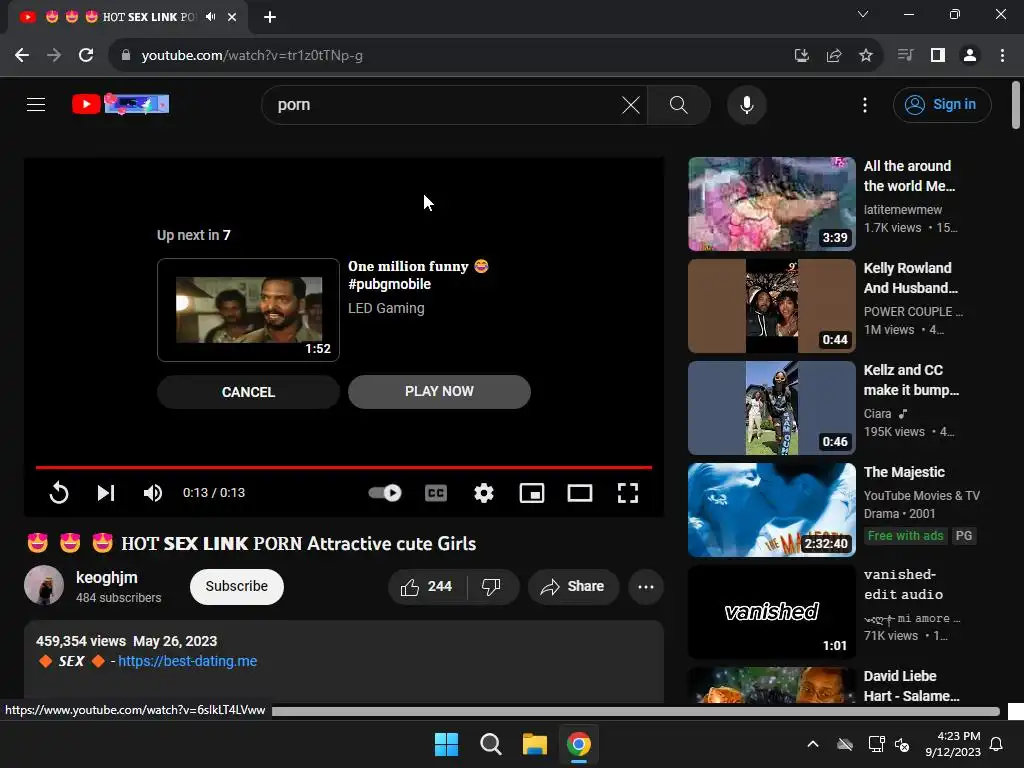Close the HOT SEX LINK tab
Viewport: 1024px width, 768px height.
tap(232, 17)
